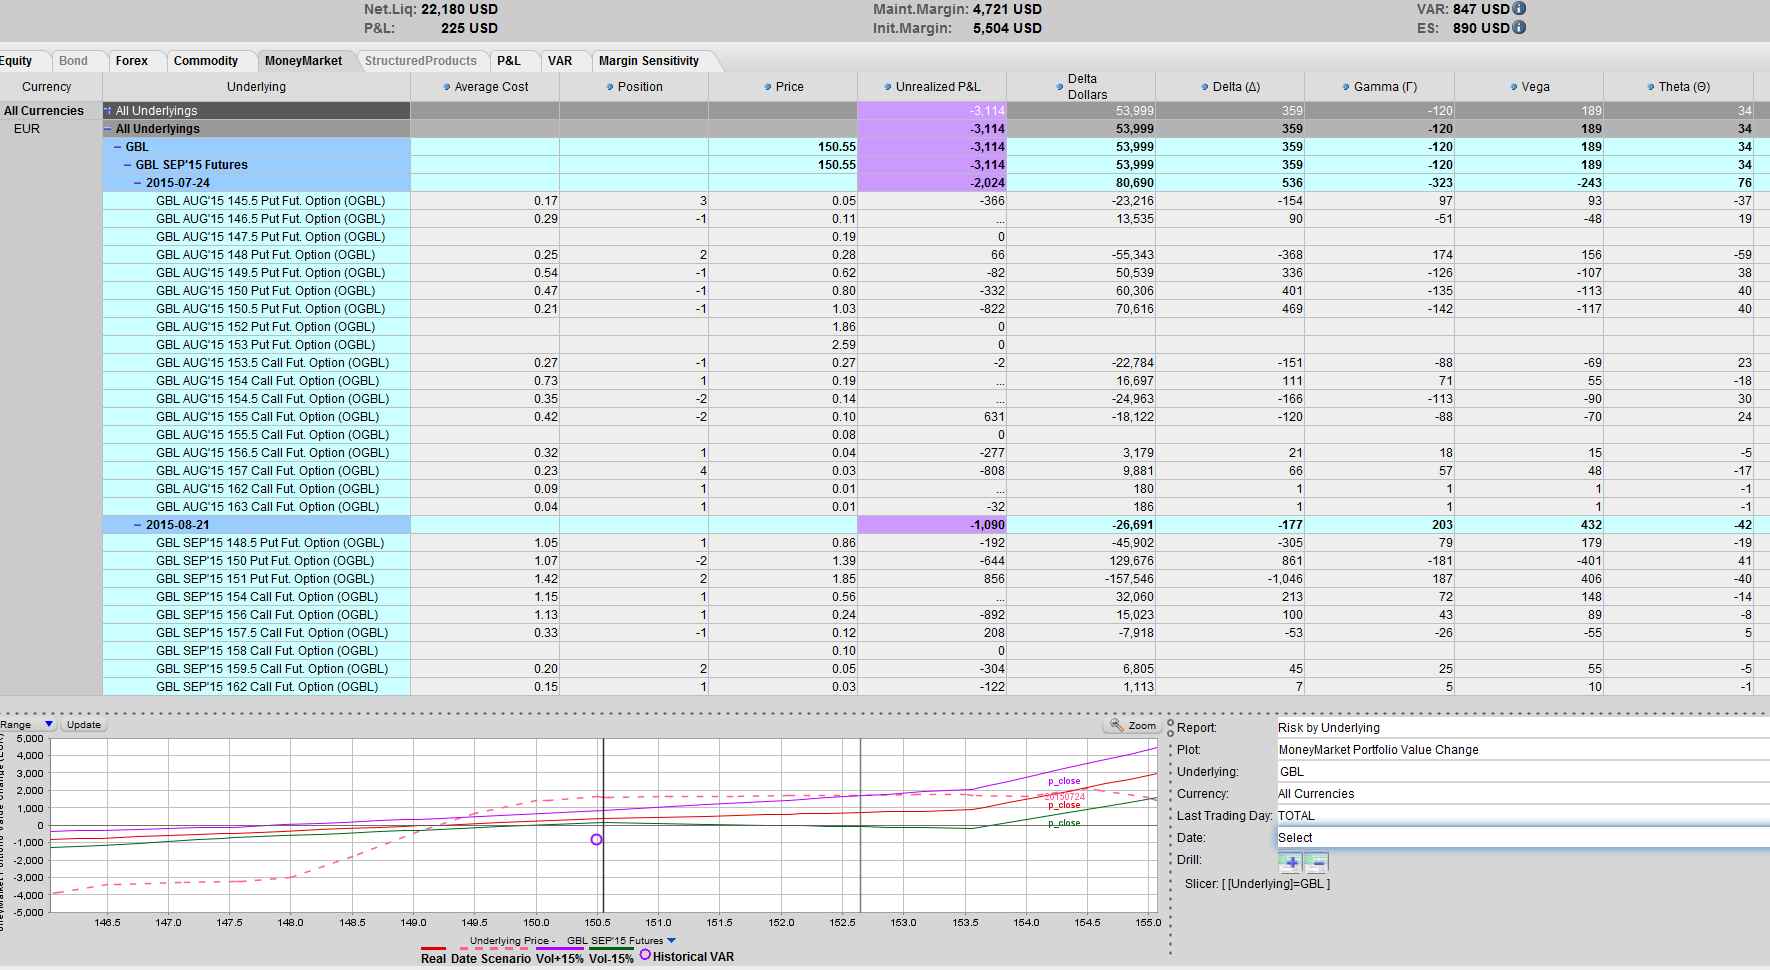Click the Date Select field

tap(1523, 838)
